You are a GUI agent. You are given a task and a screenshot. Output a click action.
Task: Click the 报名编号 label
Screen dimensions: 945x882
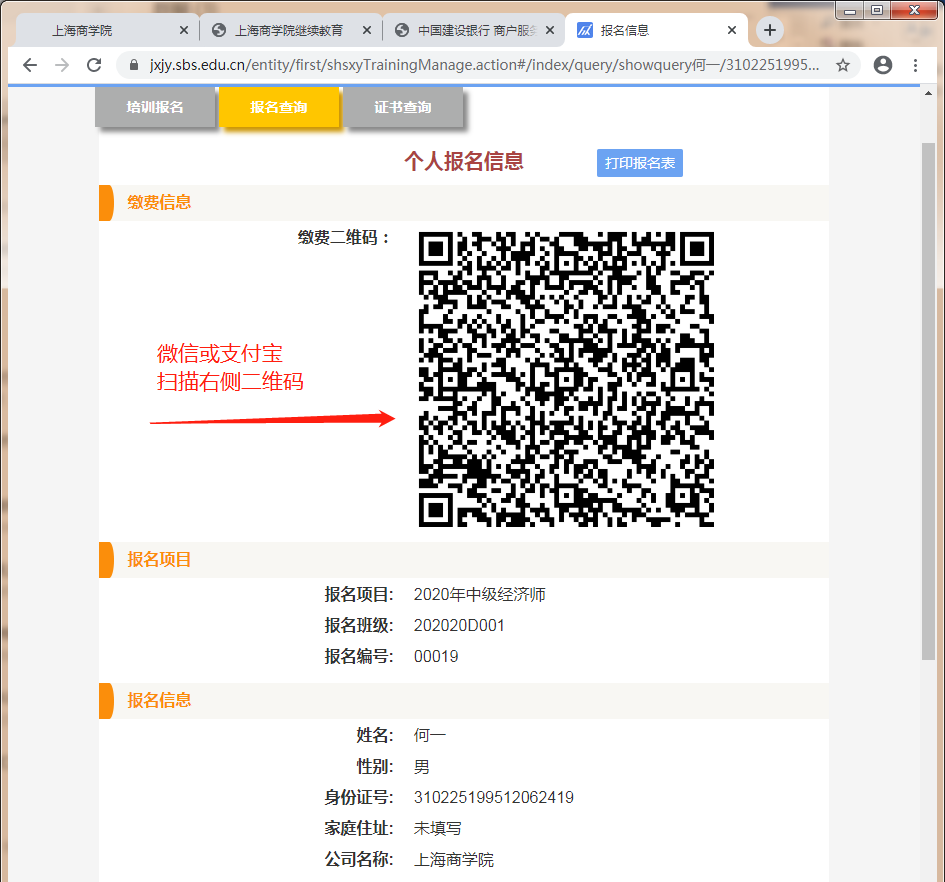pyautogui.click(x=359, y=657)
